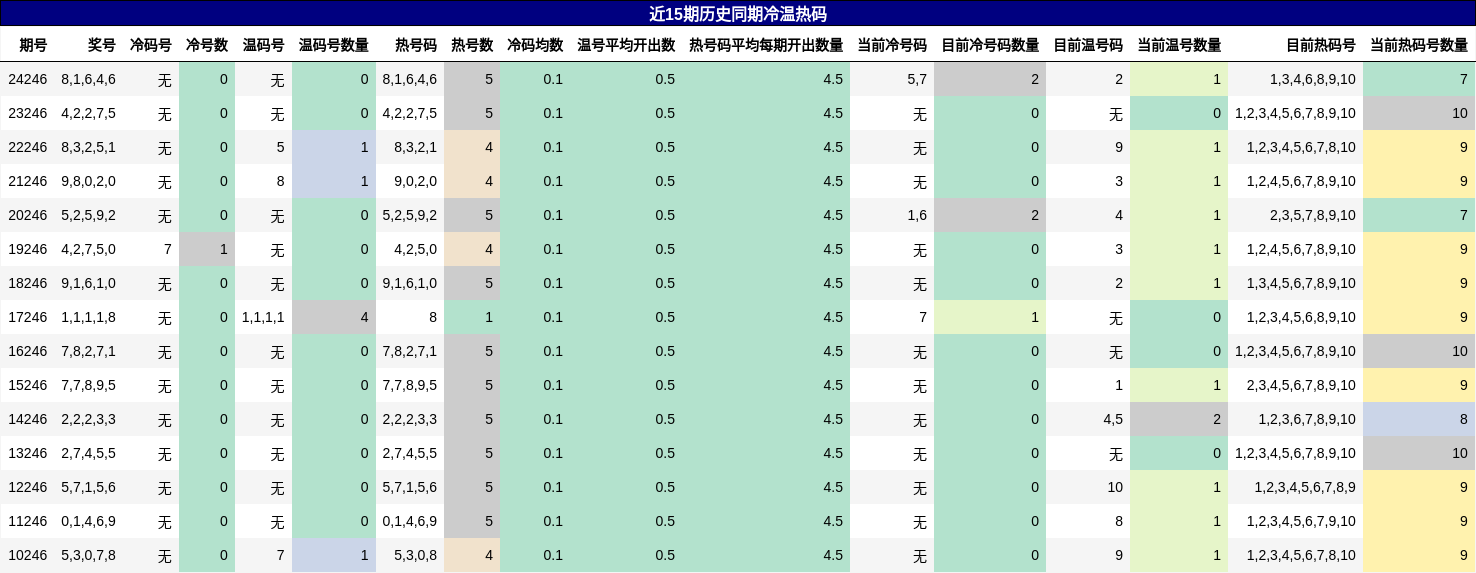Click period number 24246
The height and width of the screenshot is (573, 1476).
(27, 79)
